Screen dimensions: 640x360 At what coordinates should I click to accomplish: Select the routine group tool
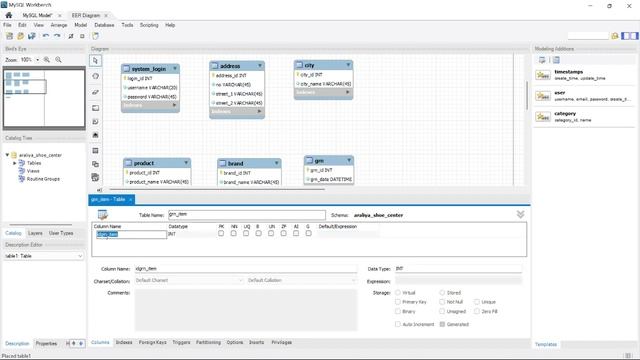tap(96, 178)
